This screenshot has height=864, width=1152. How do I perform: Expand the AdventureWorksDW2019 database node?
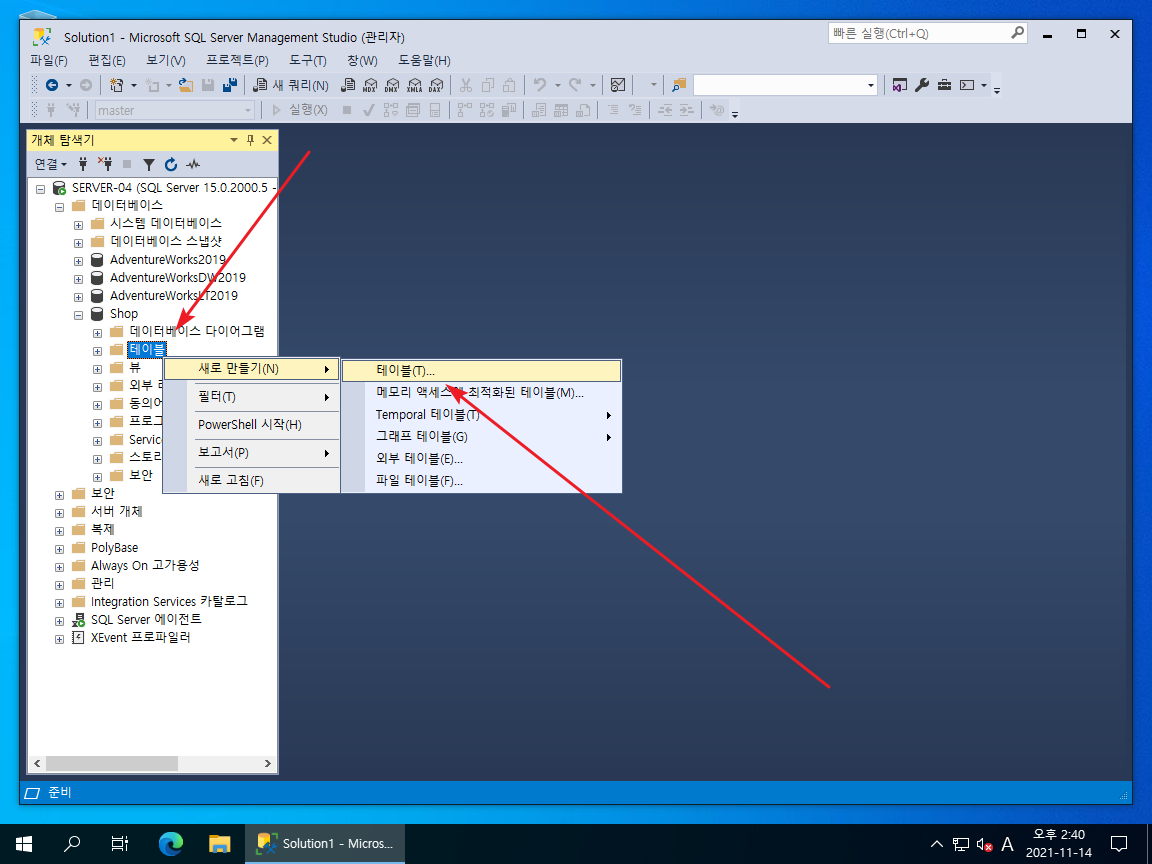pos(78,279)
